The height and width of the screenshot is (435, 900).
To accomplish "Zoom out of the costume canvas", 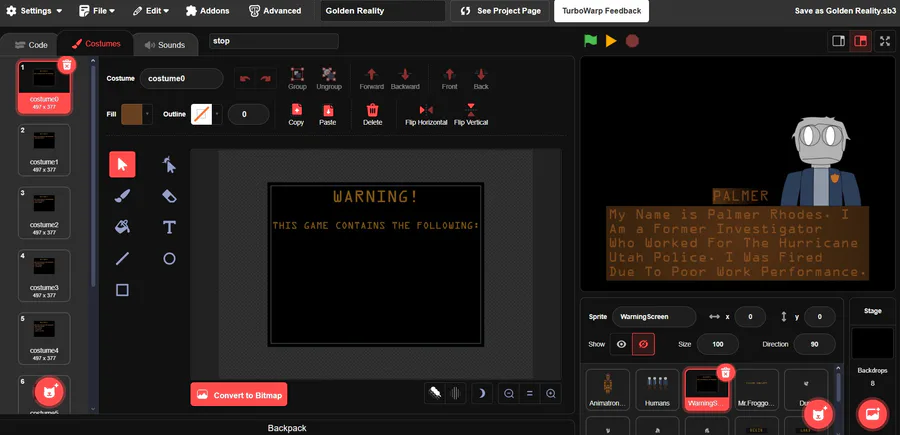I will 509,393.
